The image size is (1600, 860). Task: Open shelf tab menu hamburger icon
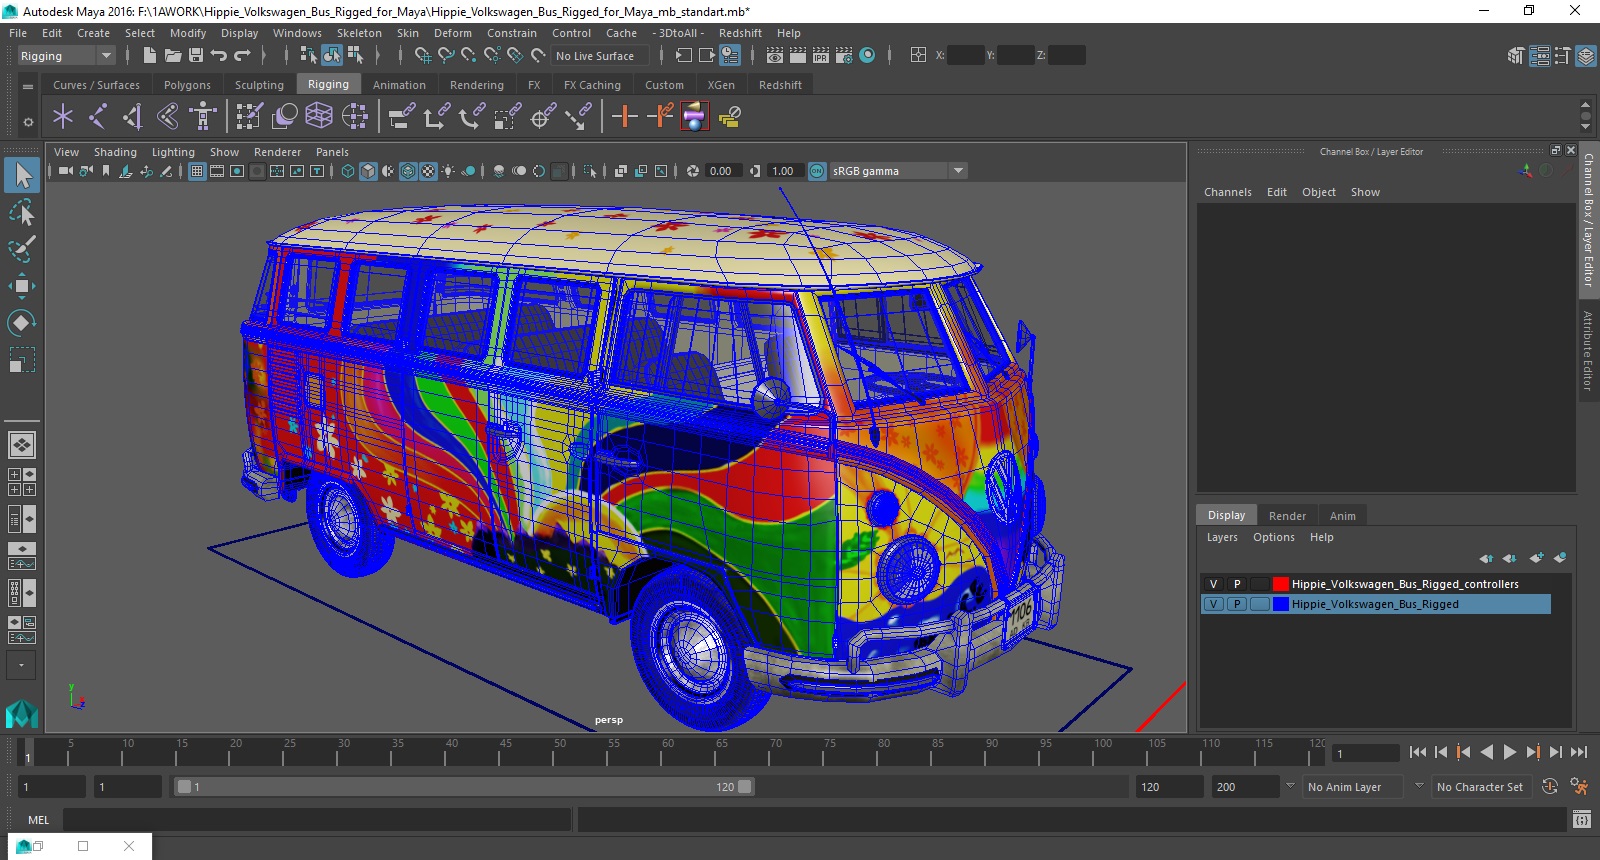point(28,86)
